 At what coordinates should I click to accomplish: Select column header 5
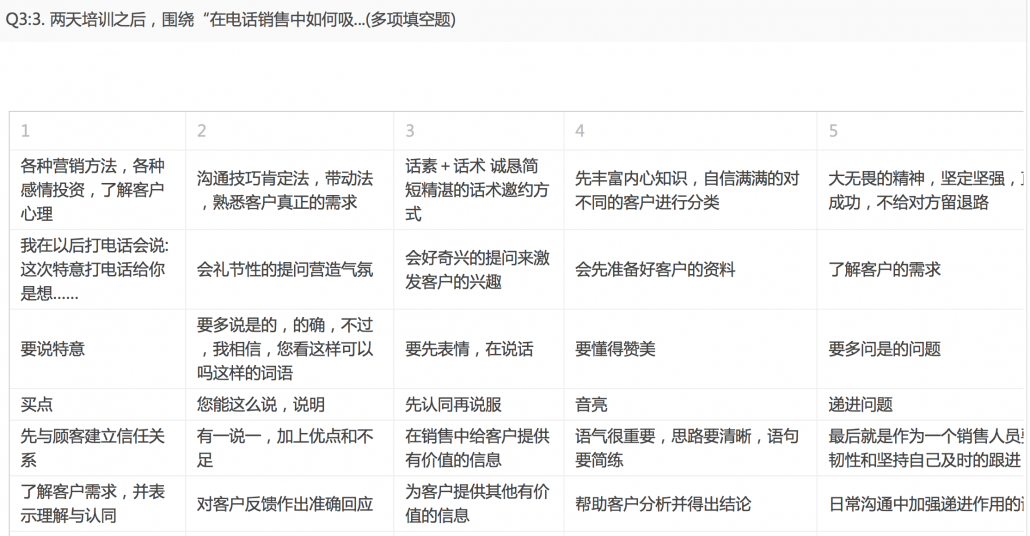tap(921, 131)
